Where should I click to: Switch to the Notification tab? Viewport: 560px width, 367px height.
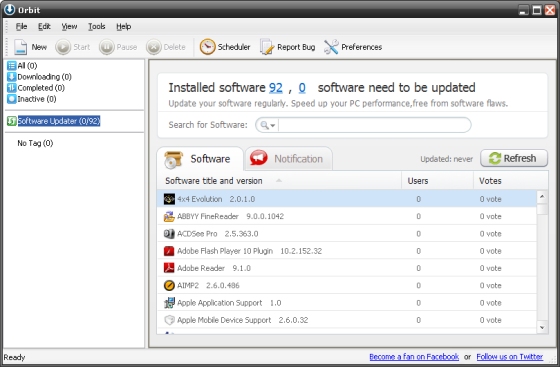click(289, 159)
